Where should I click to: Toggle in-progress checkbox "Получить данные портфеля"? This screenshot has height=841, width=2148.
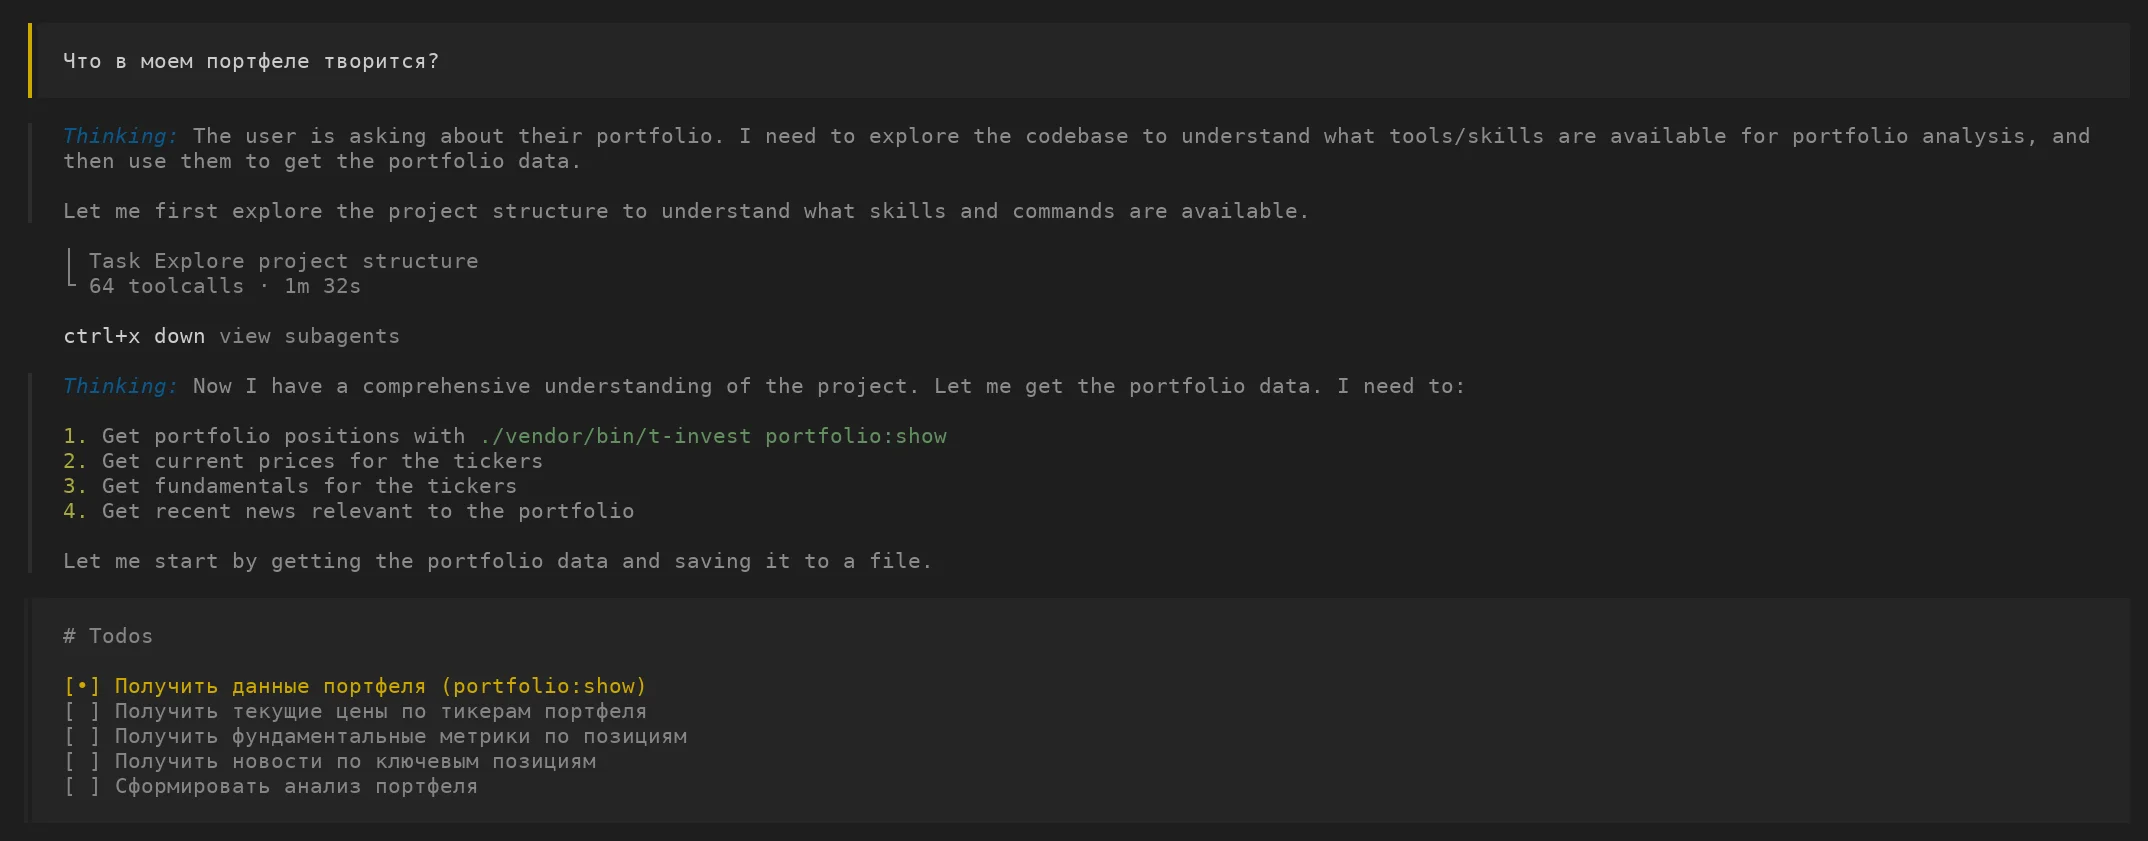tap(82, 686)
